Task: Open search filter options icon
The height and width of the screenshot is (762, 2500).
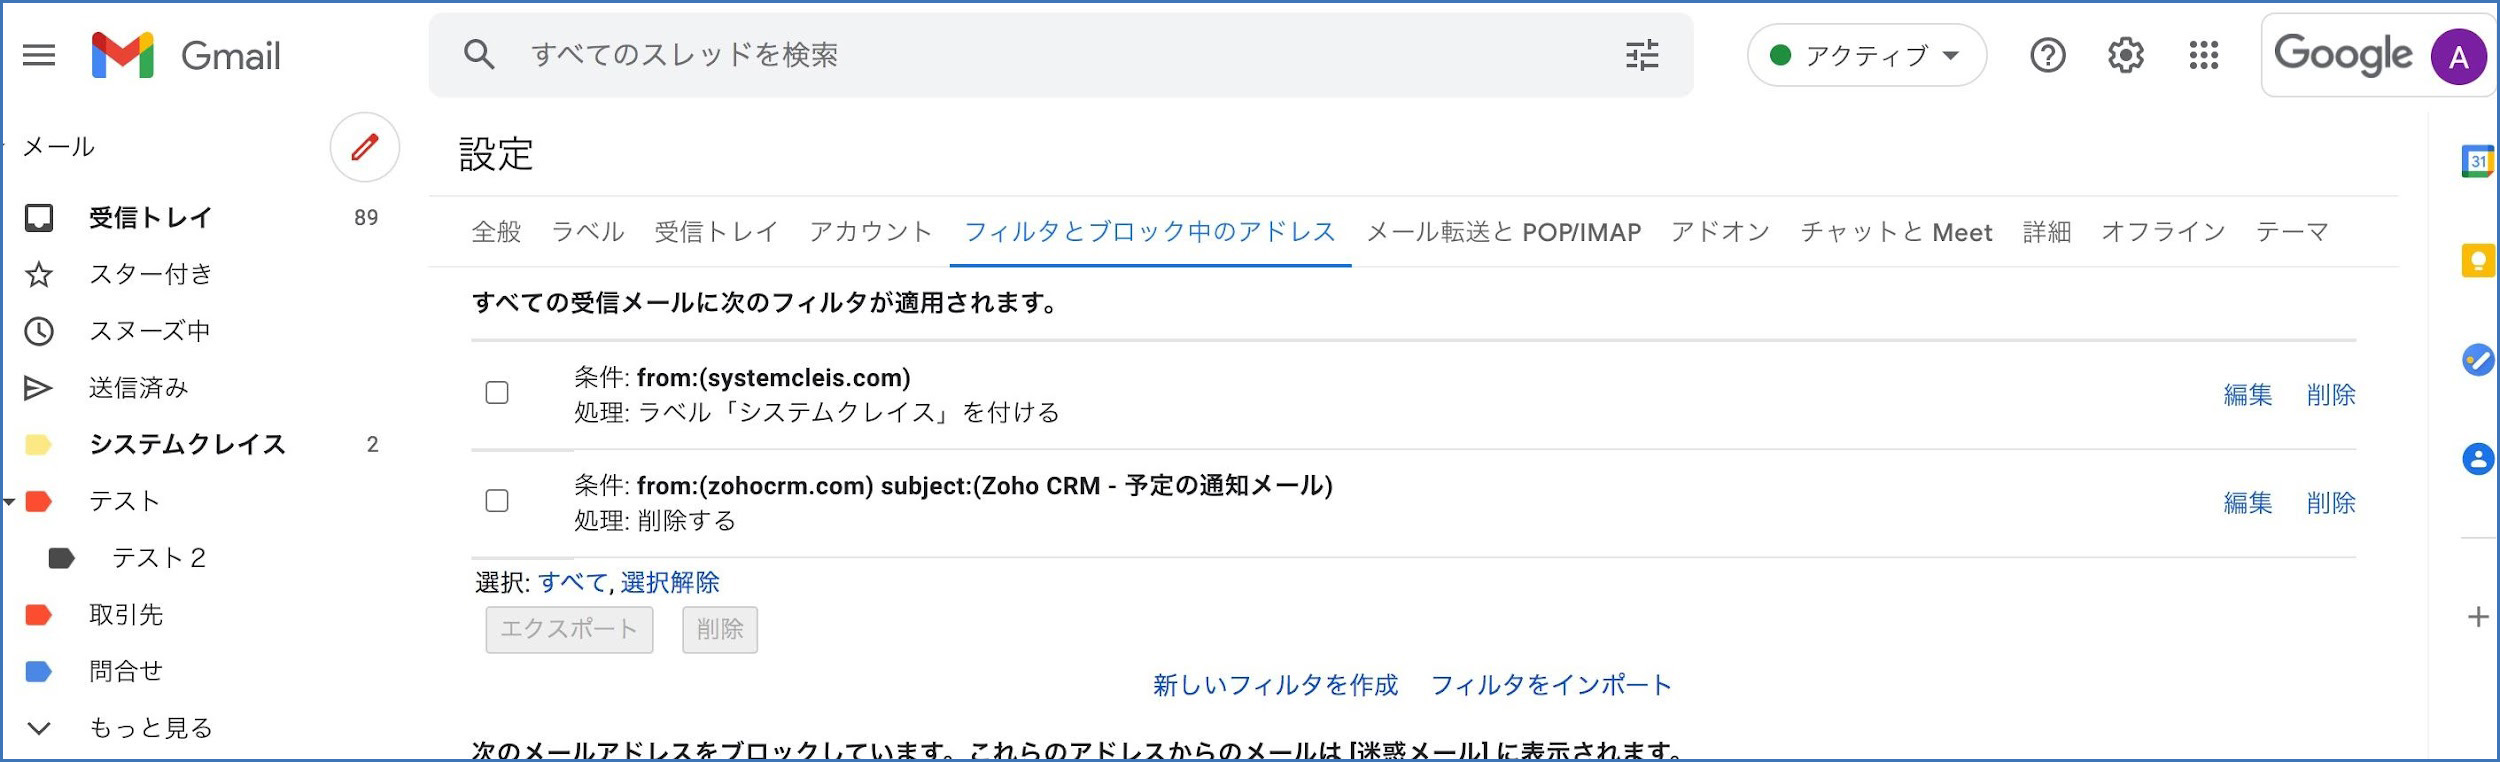Action: (1642, 55)
